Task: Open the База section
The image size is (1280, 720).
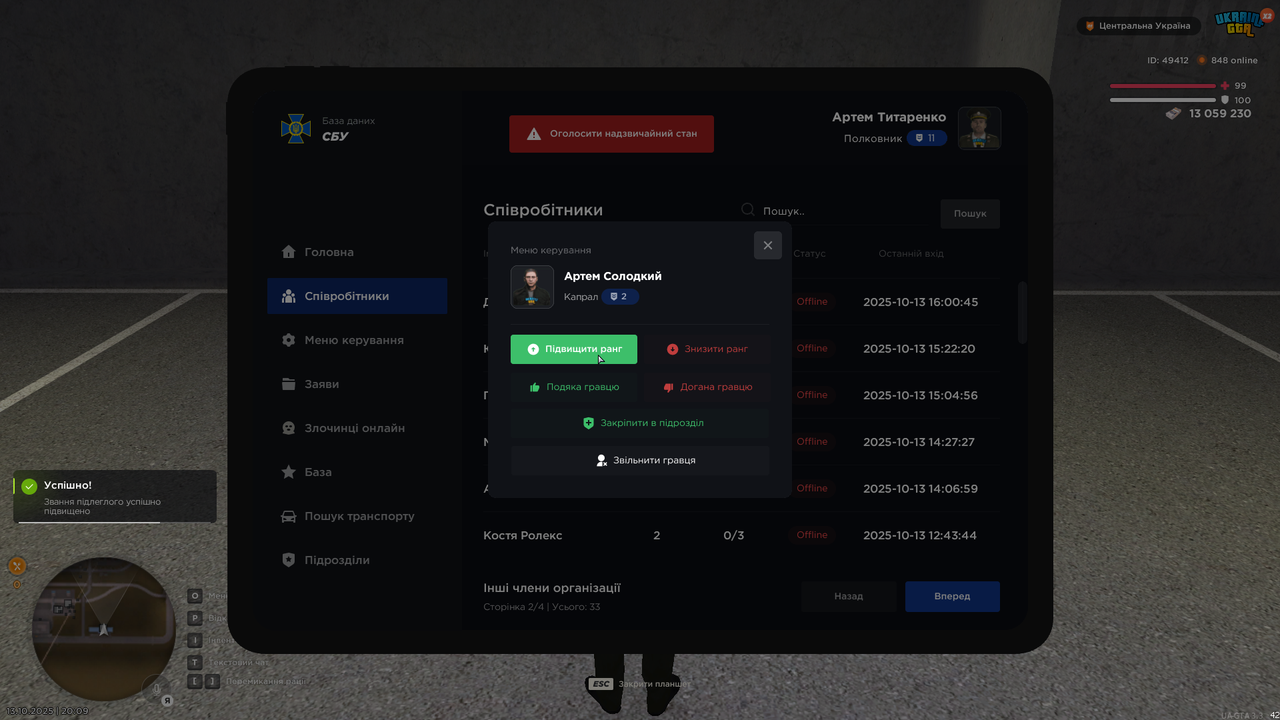Action: pos(357,472)
